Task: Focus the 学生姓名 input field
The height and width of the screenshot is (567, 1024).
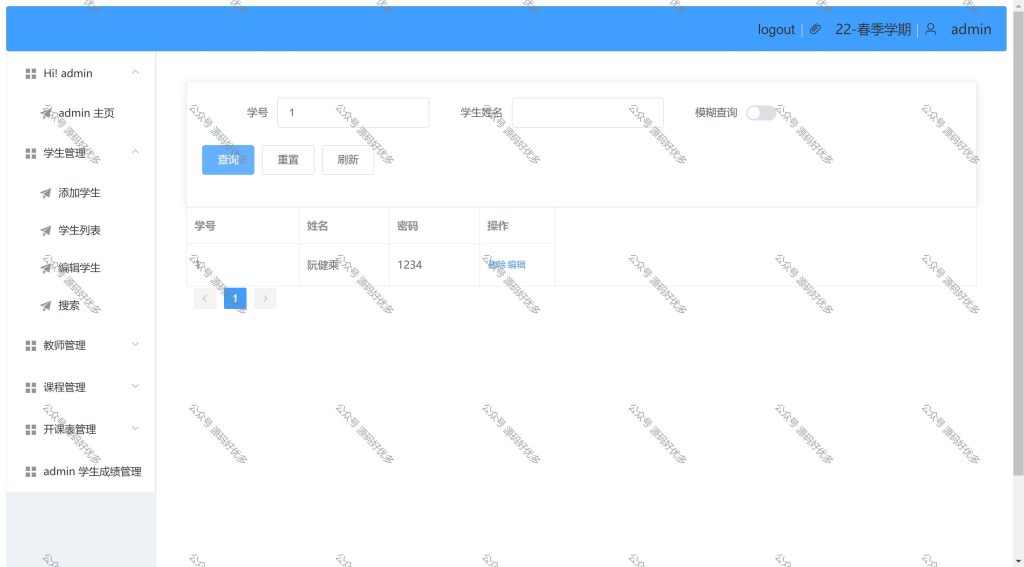Action: click(x=588, y=113)
